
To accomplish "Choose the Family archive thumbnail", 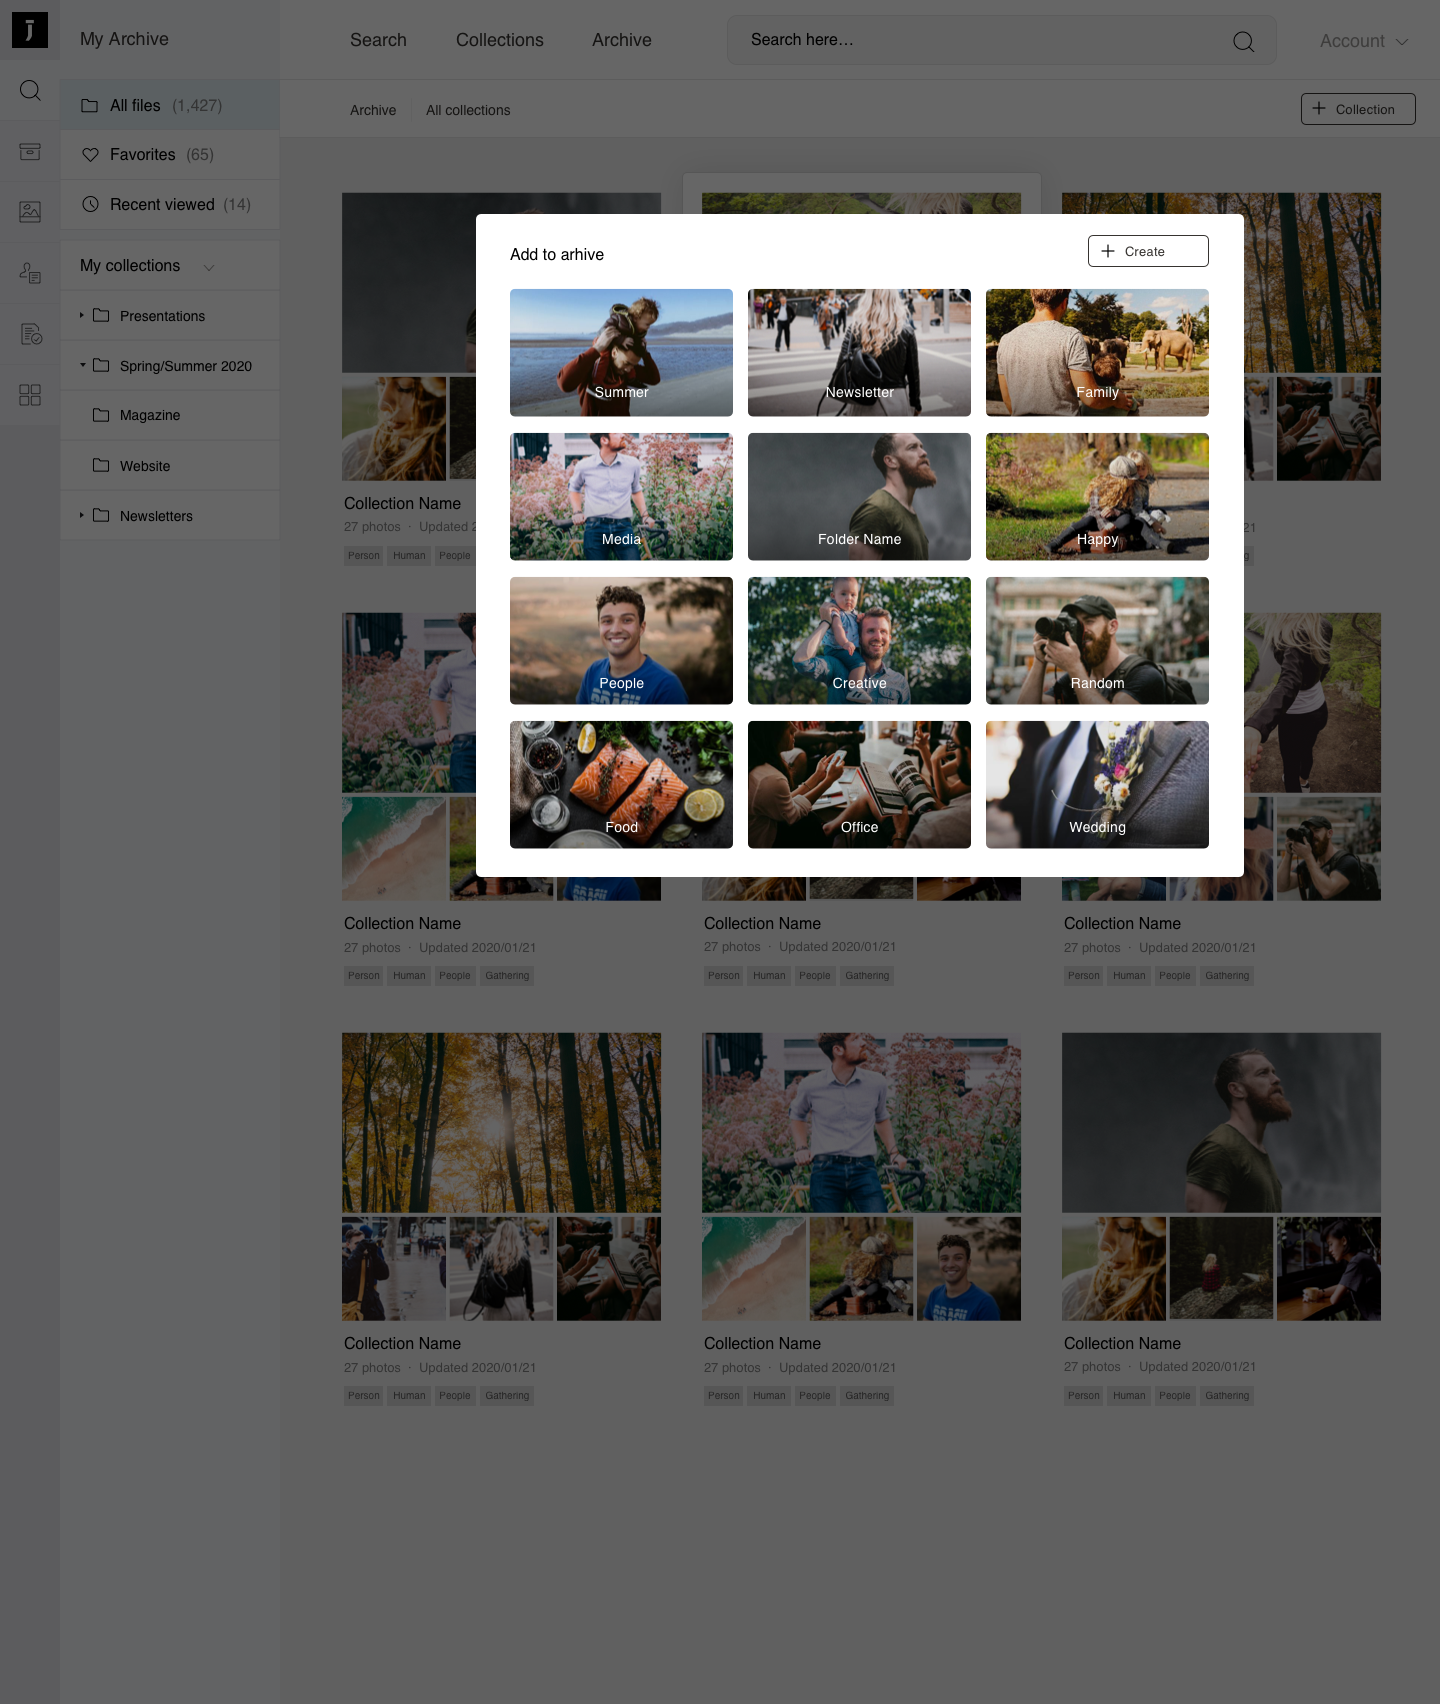I will click(x=1097, y=353).
